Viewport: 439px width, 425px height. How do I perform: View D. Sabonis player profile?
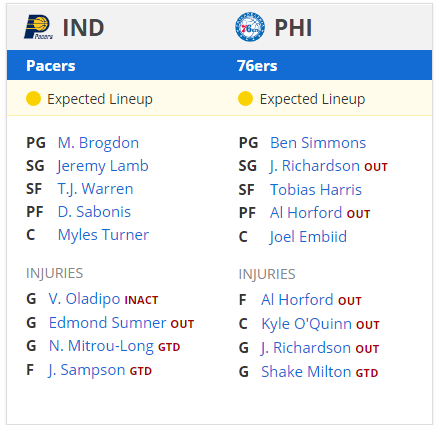tap(94, 212)
